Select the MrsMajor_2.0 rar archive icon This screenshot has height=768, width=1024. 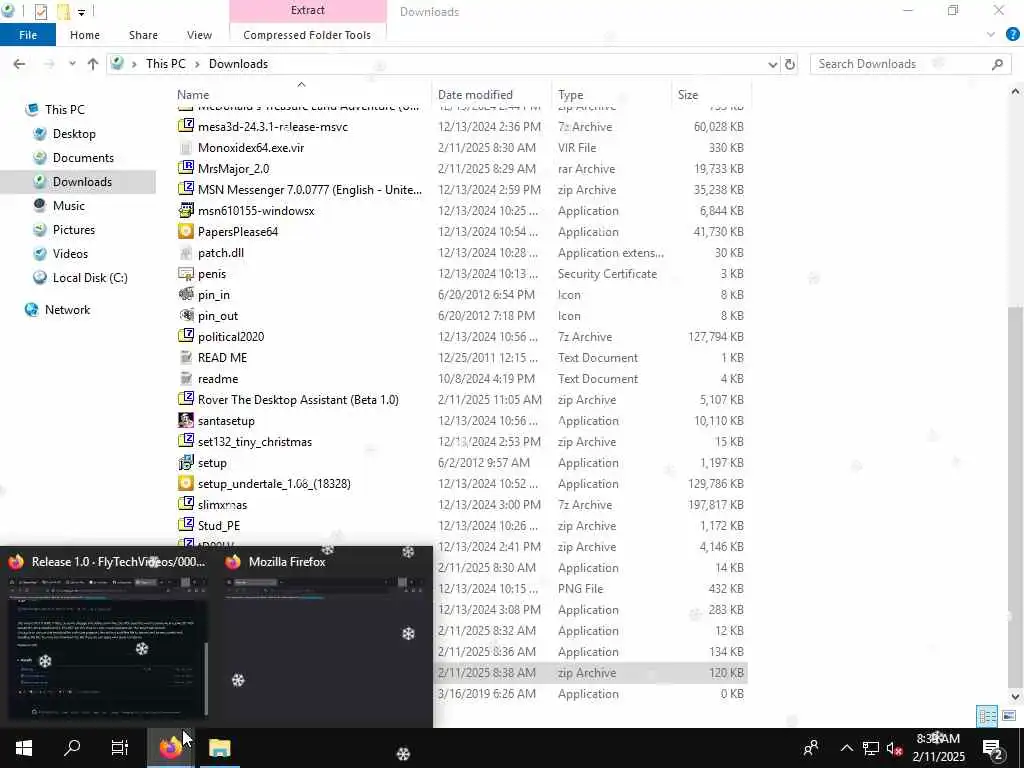[x=186, y=168]
